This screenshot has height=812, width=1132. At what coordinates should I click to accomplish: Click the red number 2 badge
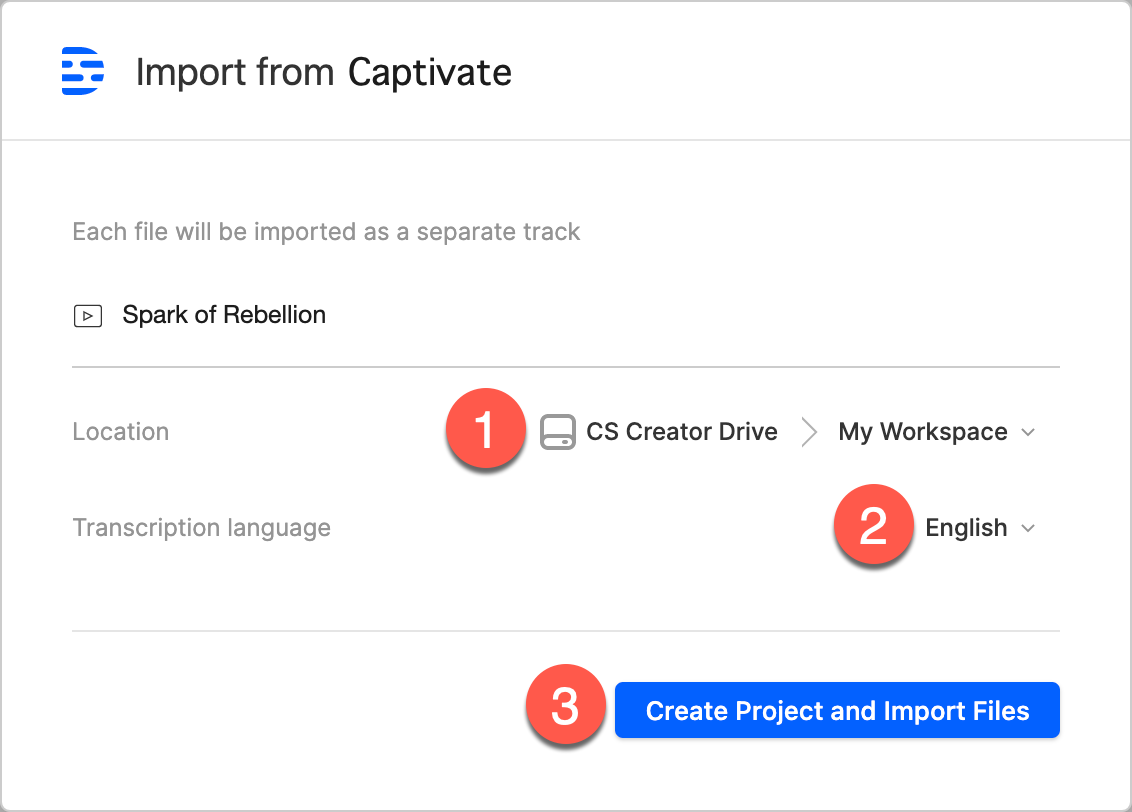click(x=873, y=527)
